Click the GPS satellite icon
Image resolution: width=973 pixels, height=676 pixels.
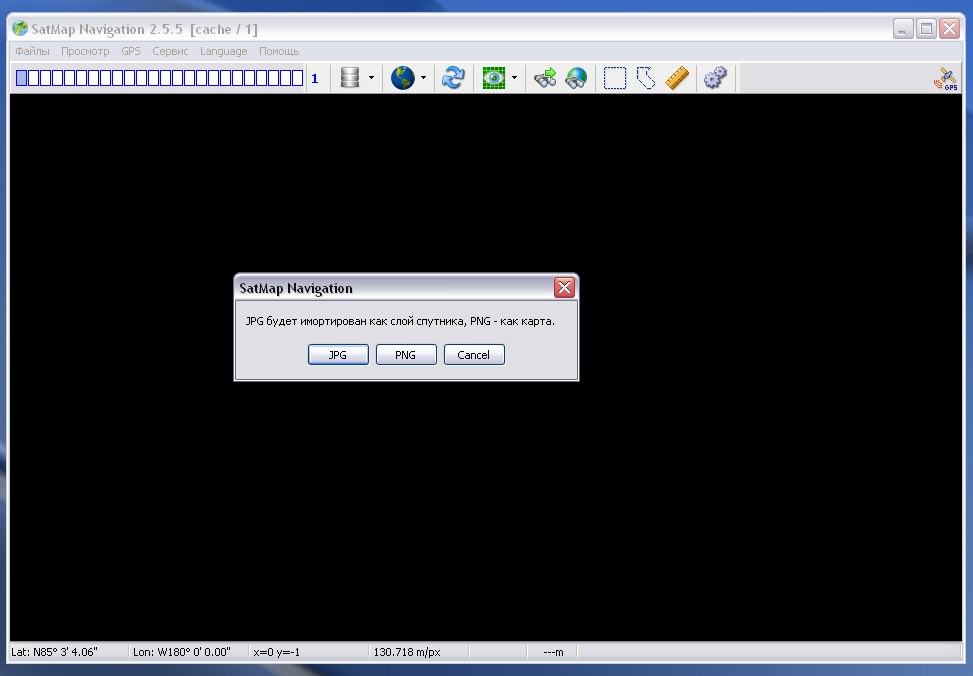point(946,78)
